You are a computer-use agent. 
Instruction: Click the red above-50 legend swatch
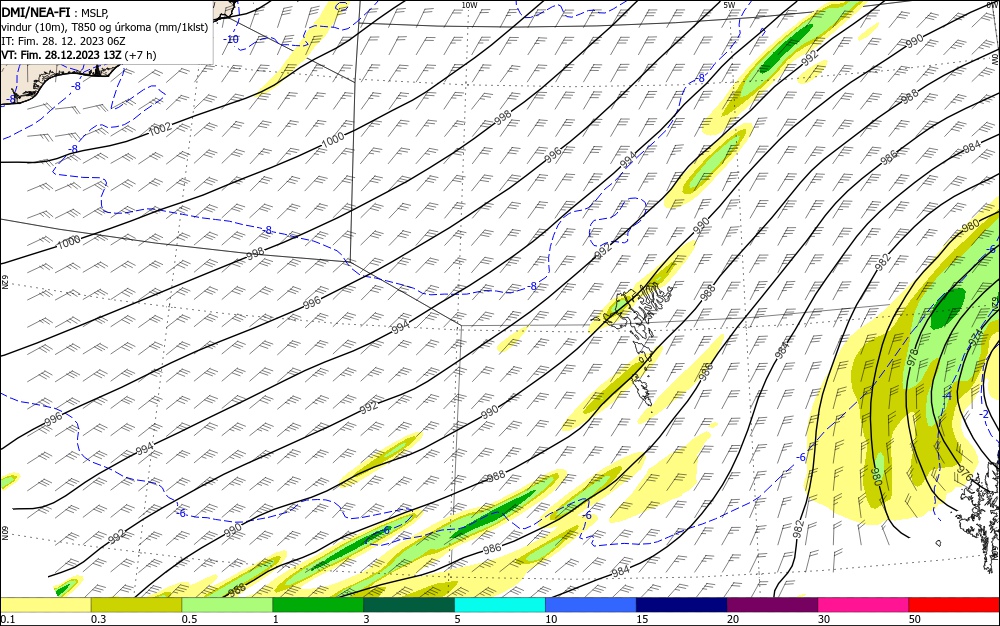(x=954, y=605)
